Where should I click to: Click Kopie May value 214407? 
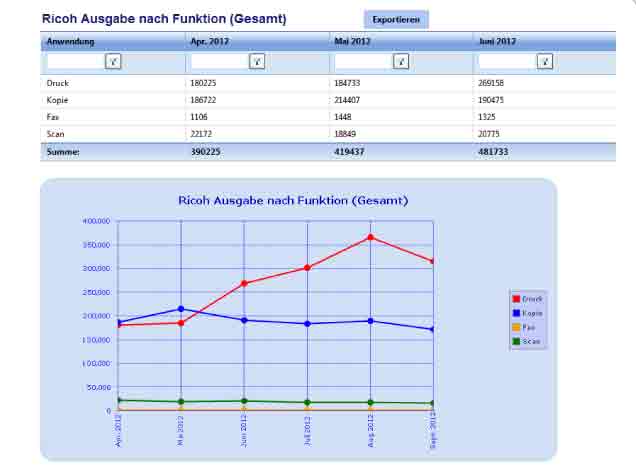pyautogui.click(x=347, y=100)
